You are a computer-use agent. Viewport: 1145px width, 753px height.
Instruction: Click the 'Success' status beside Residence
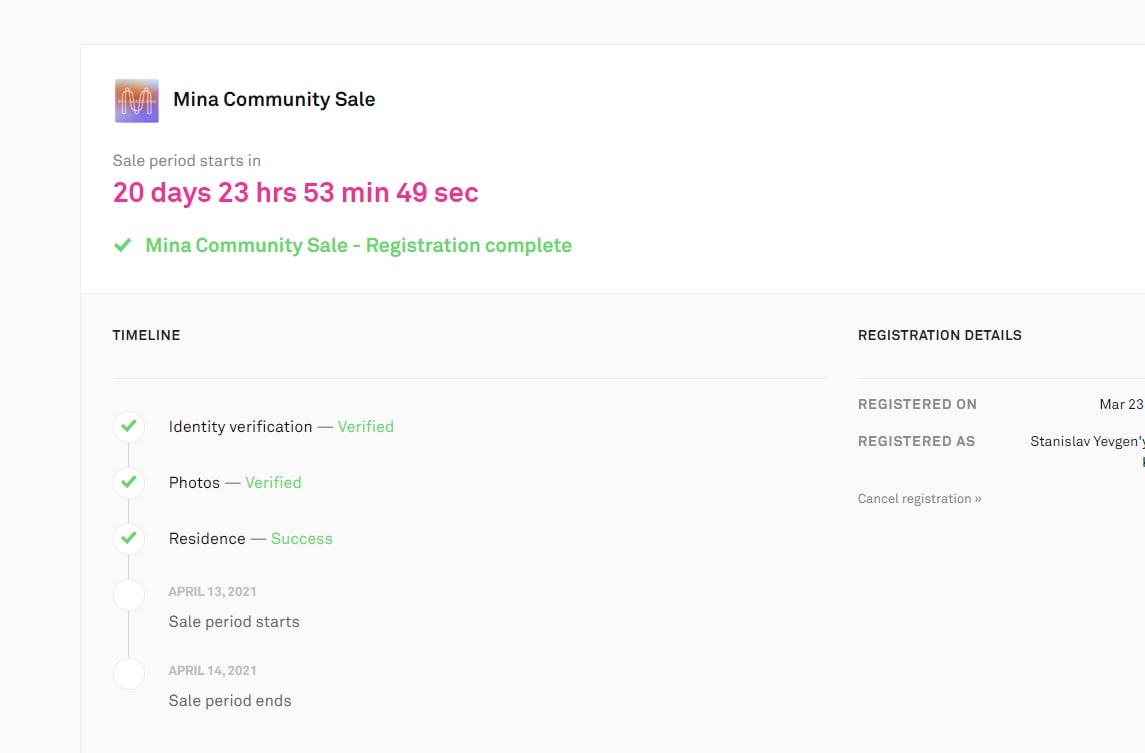302,539
